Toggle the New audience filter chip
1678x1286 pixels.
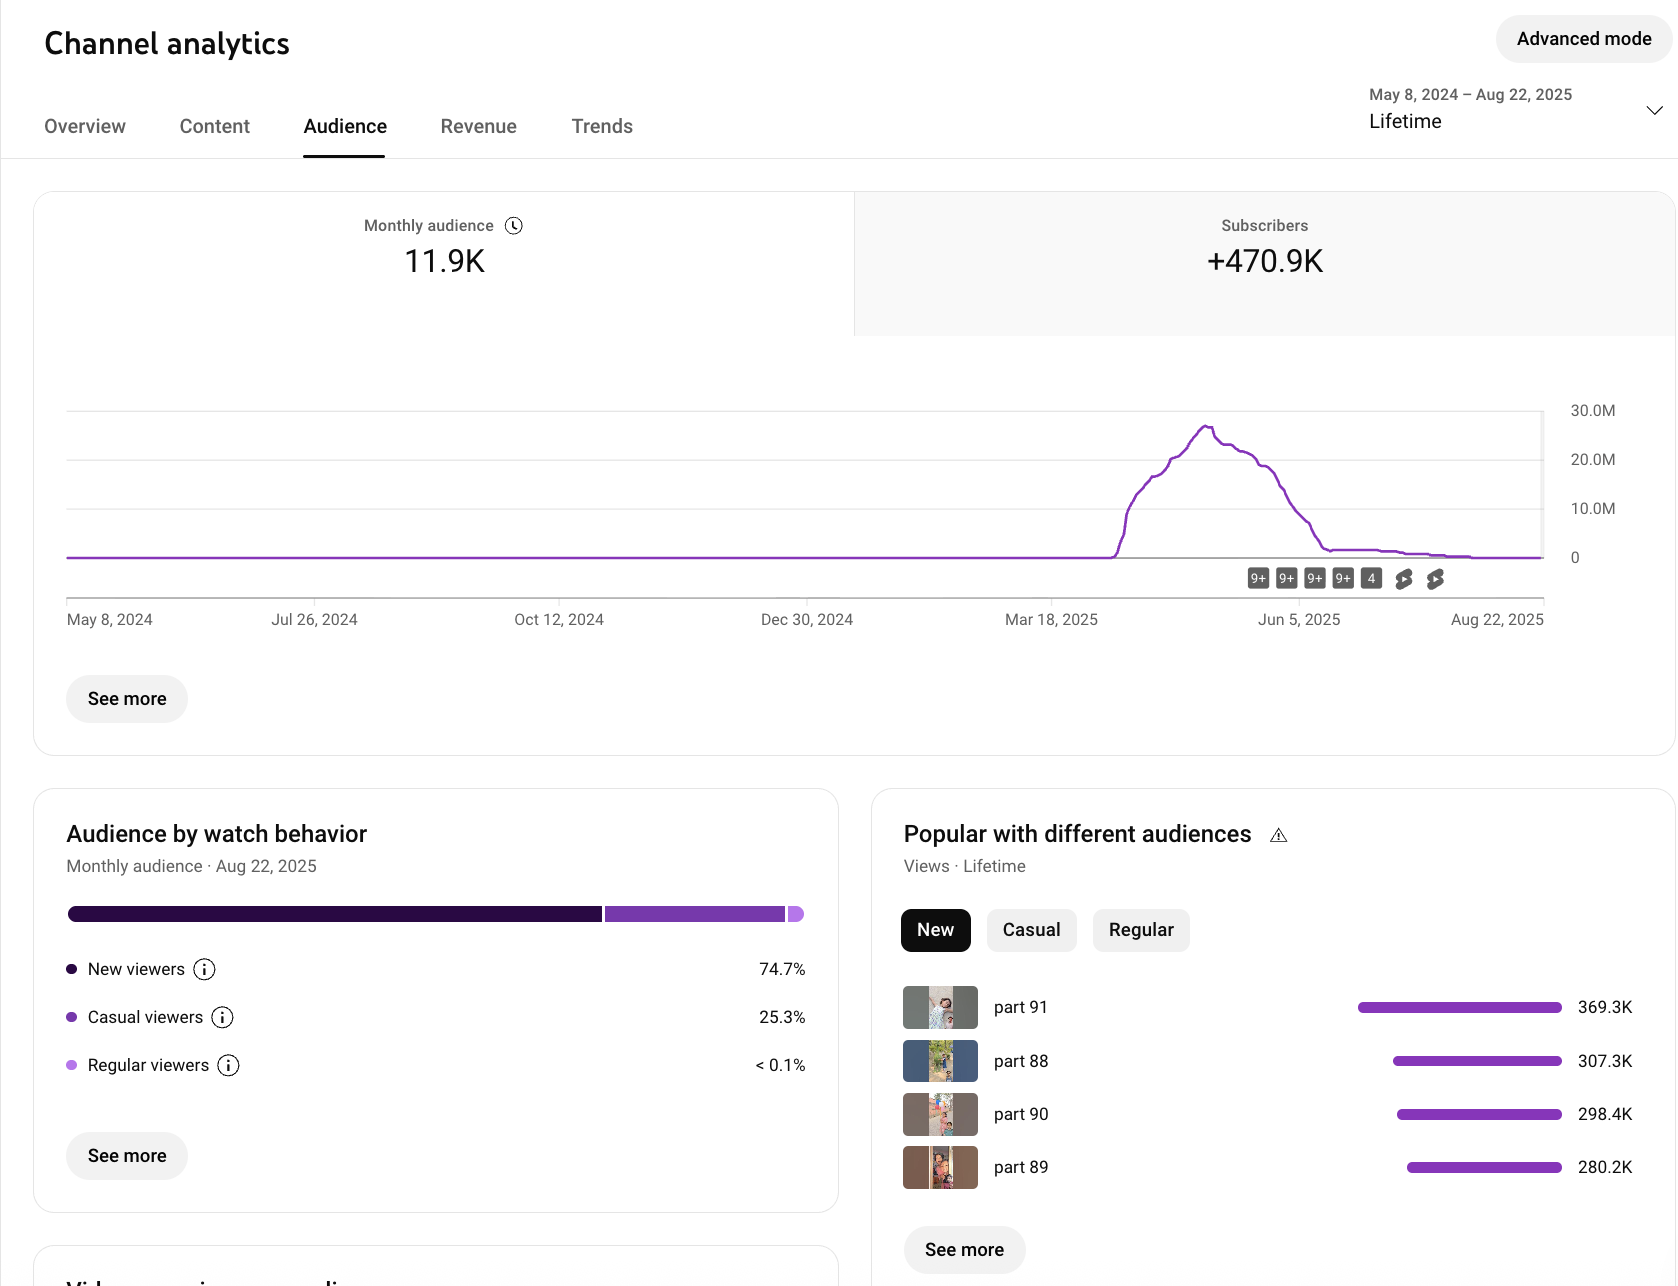click(x=936, y=930)
